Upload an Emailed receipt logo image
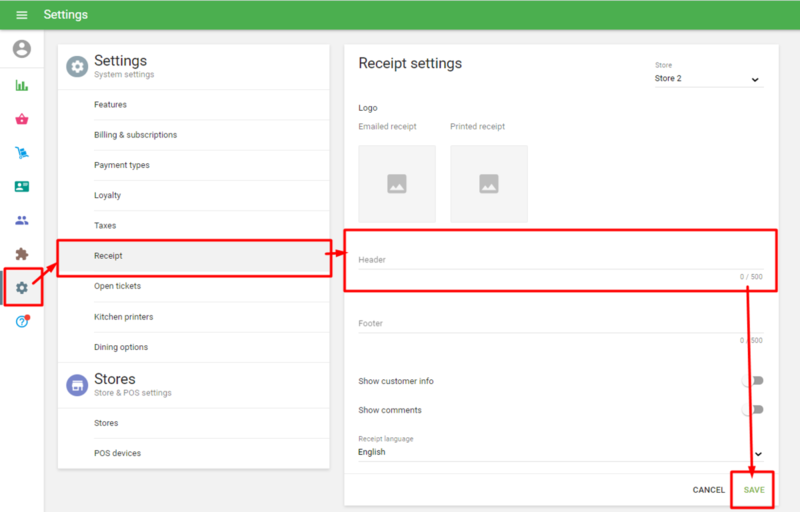Viewport: 800px width, 512px height. point(397,184)
